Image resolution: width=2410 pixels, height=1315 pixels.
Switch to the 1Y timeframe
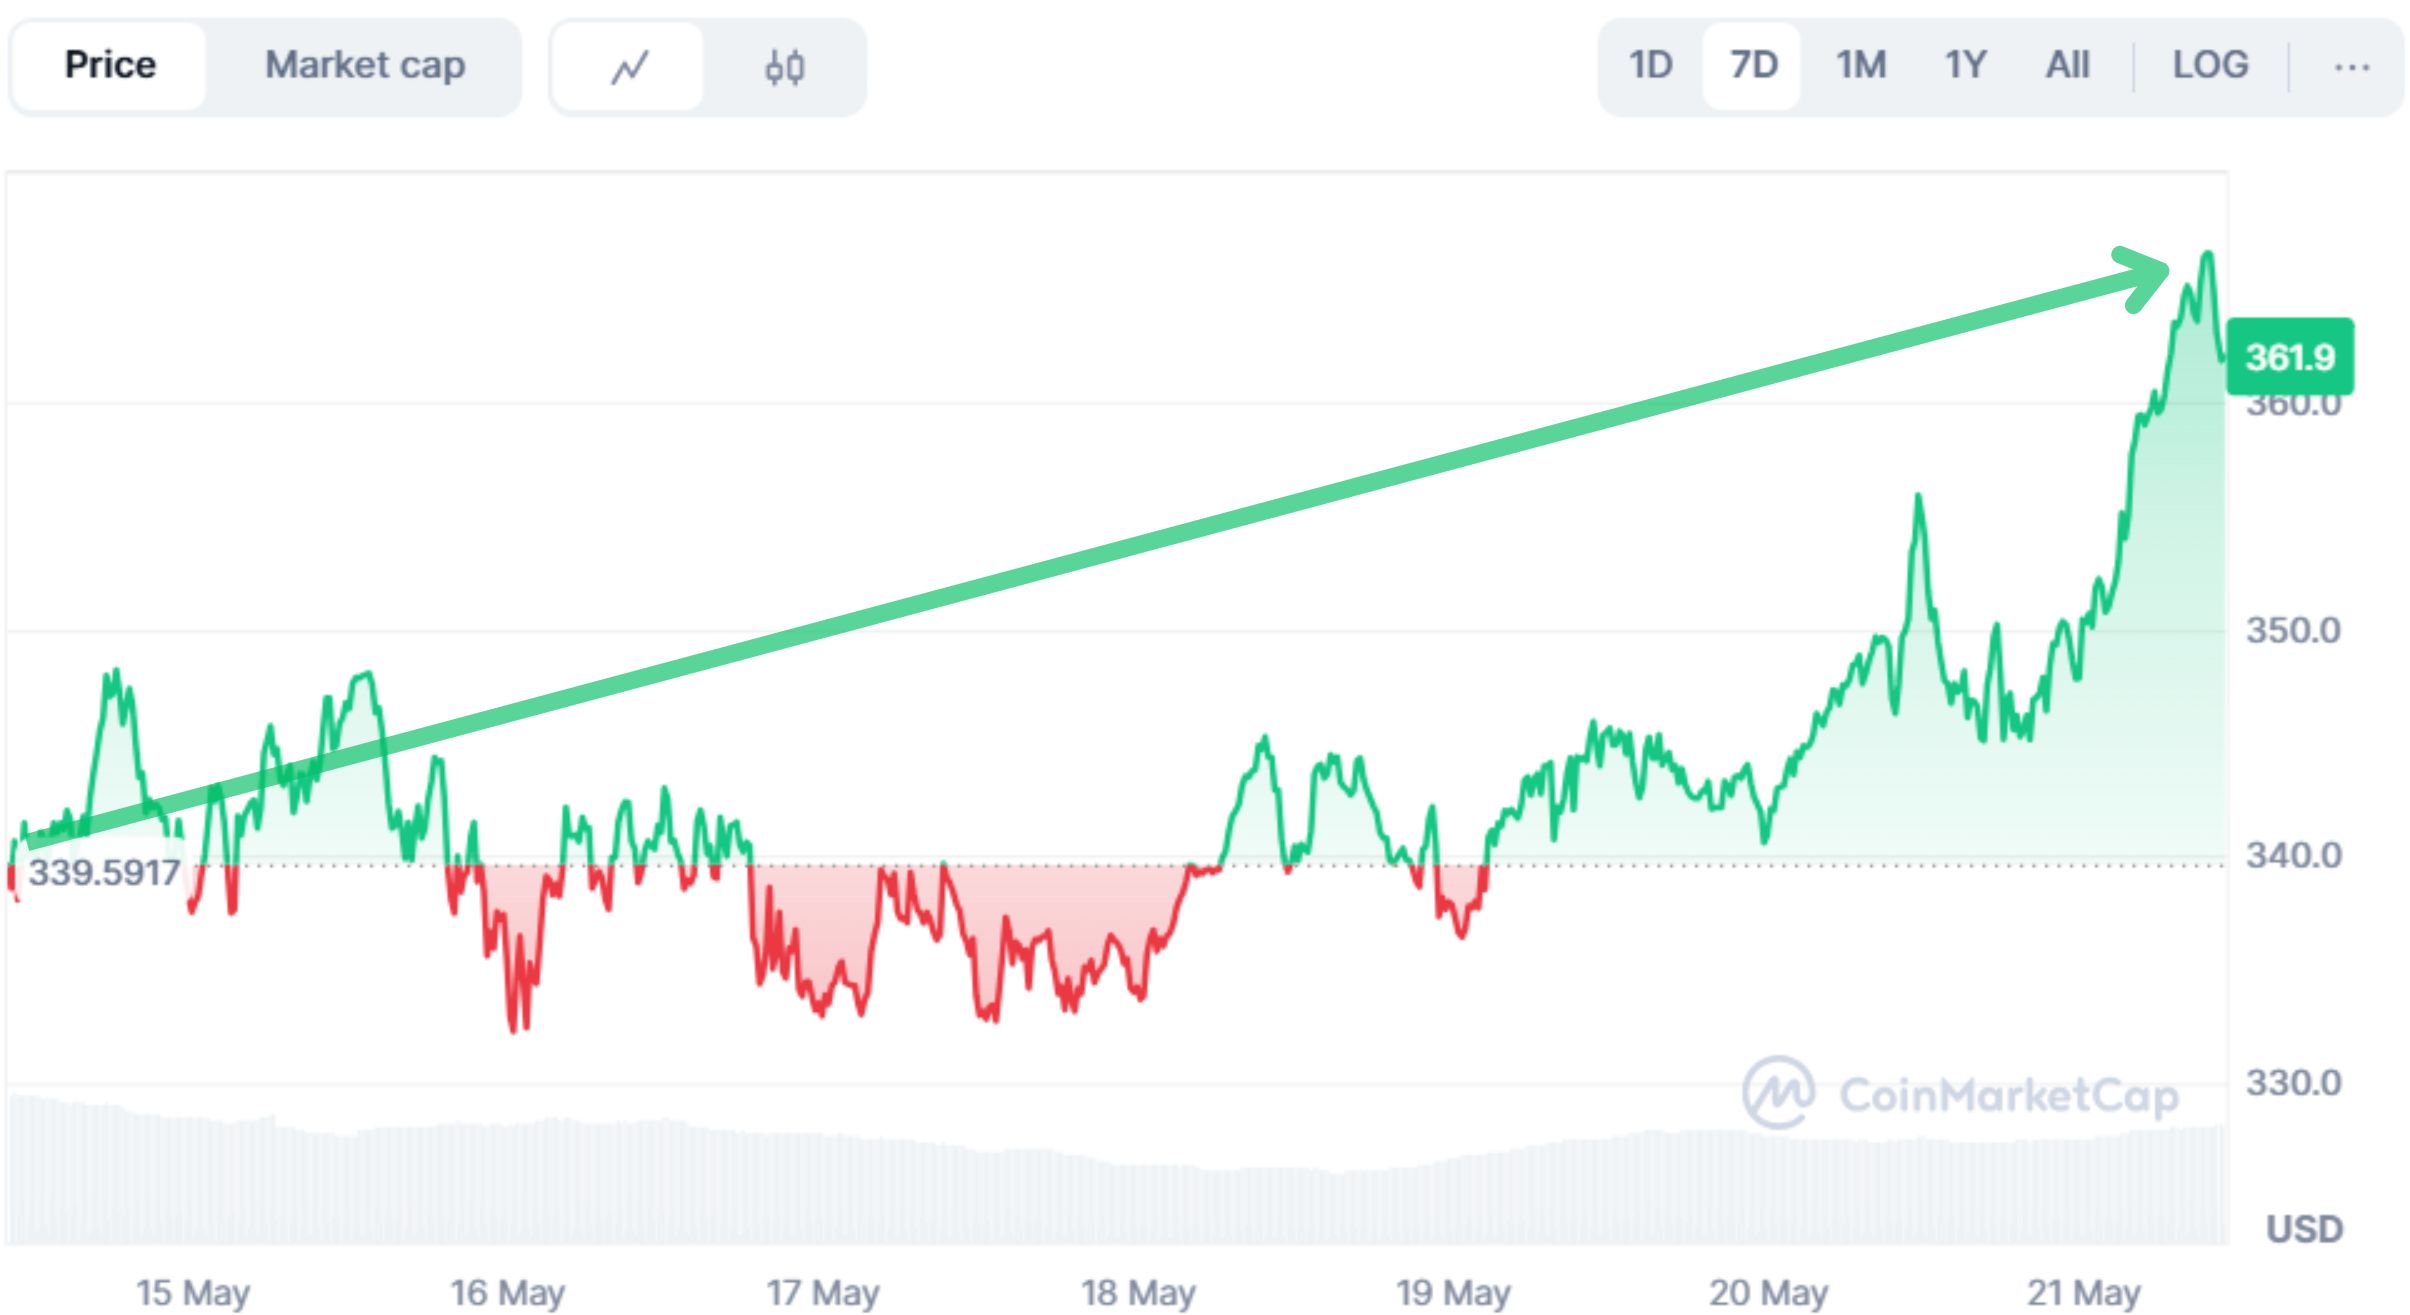(x=1962, y=64)
